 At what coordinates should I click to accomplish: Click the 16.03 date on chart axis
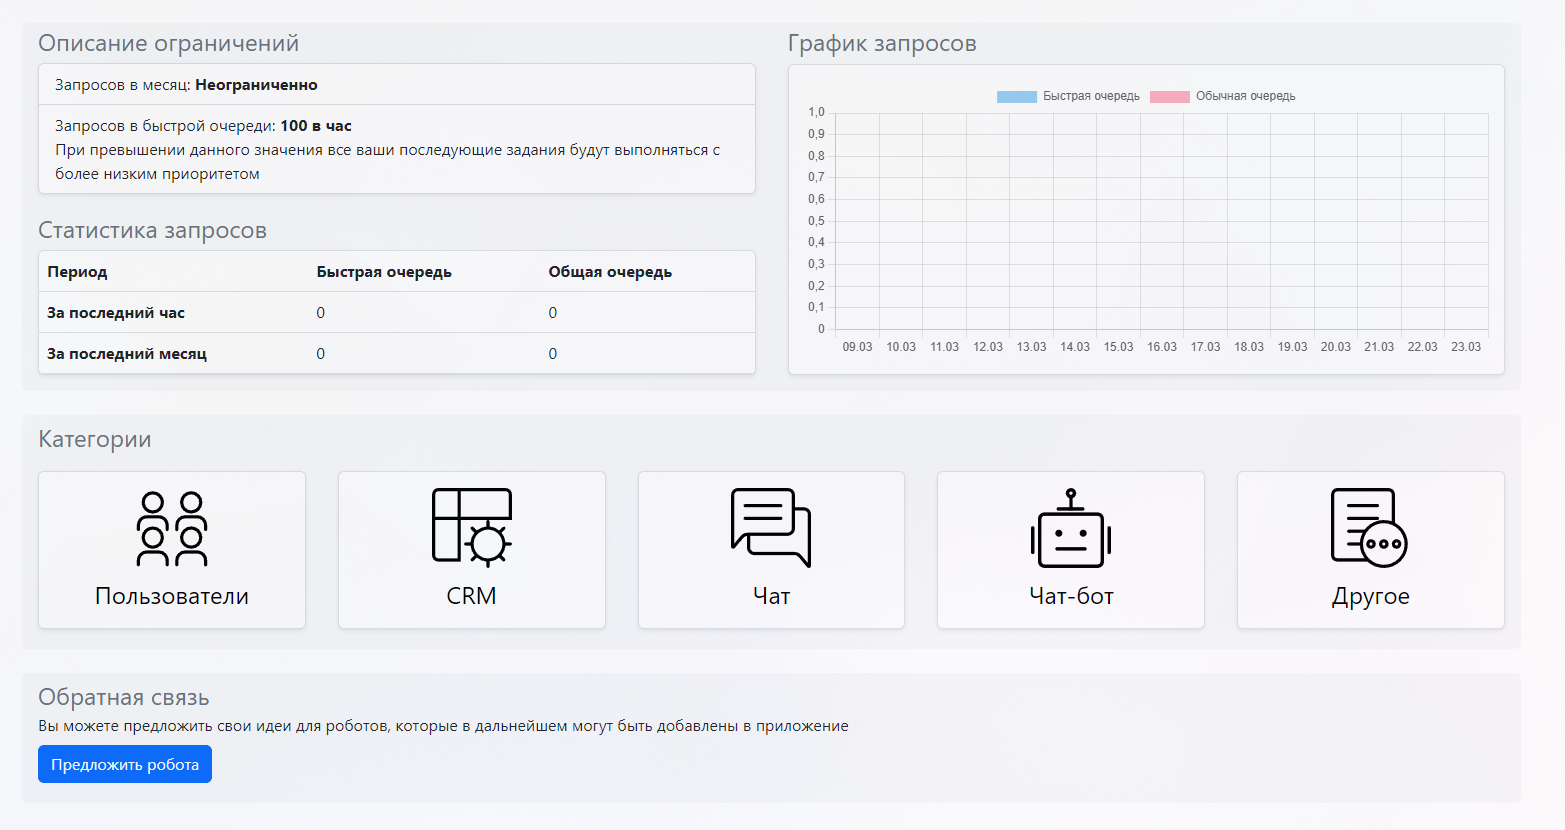[x=1162, y=347]
